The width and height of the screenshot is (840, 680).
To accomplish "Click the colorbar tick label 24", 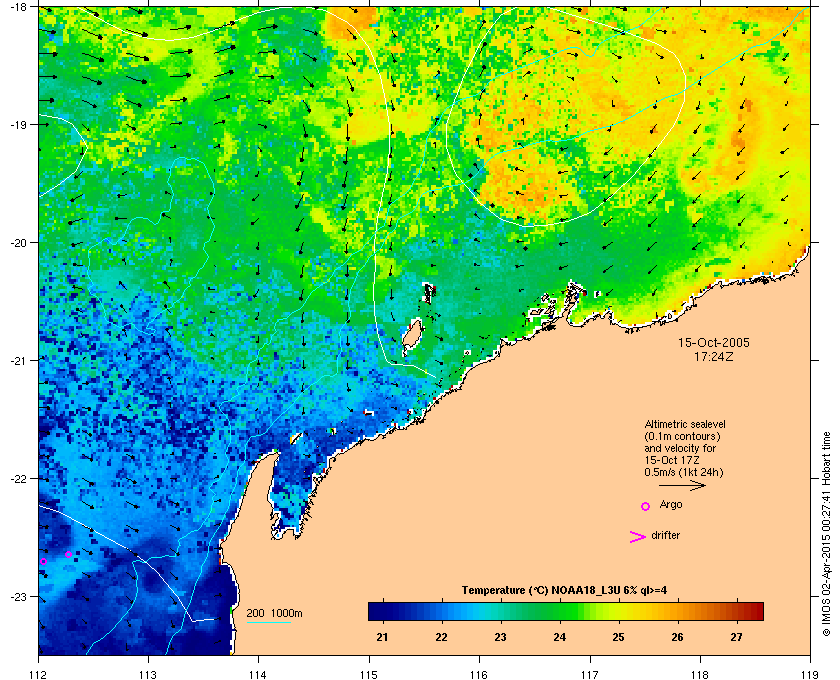I will [x=559, y=637].
